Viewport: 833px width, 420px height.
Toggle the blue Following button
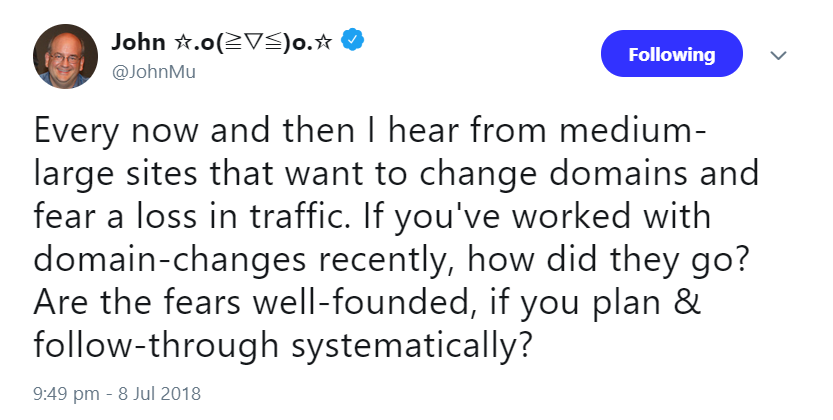671,54
